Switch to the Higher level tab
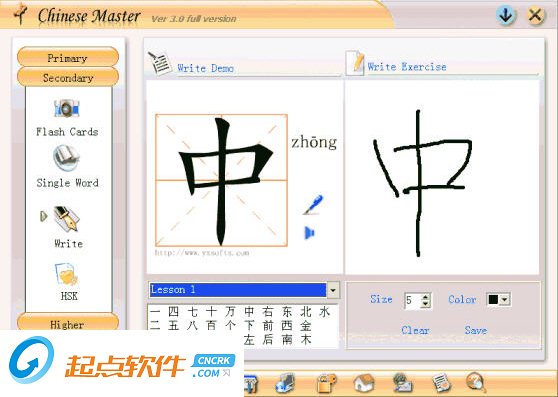The image size is (558, 397). click(68, 322)
